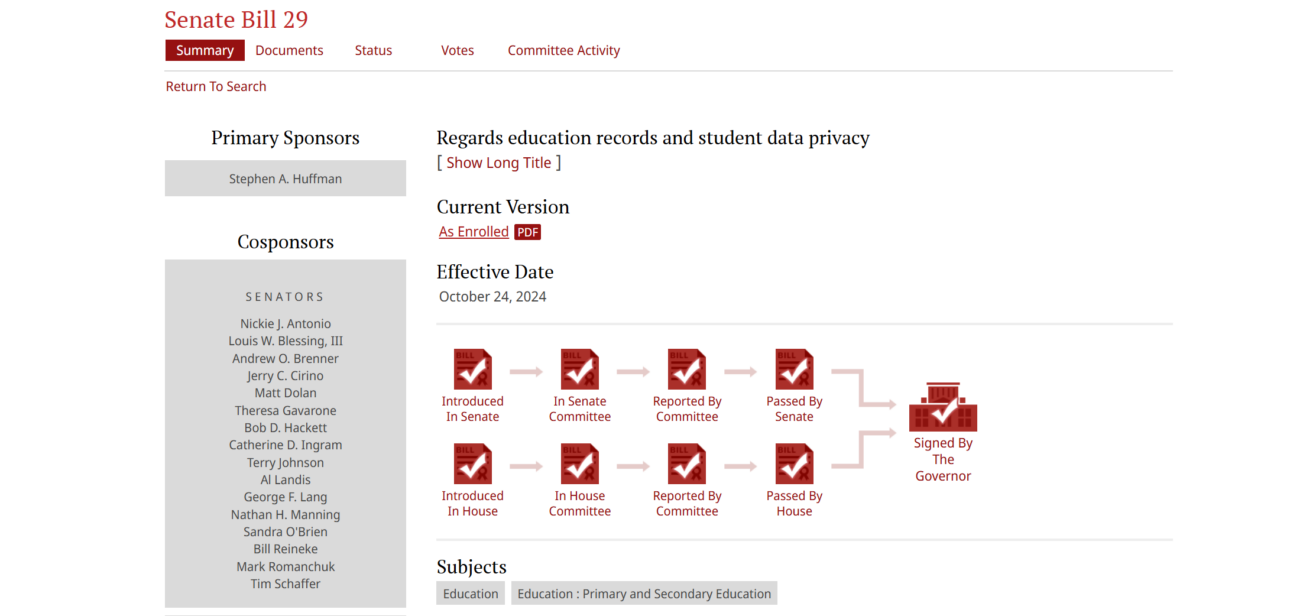Go to the Committee Activity tab
The width and height of the screenshot is (1290, 616).
(563, 50)
